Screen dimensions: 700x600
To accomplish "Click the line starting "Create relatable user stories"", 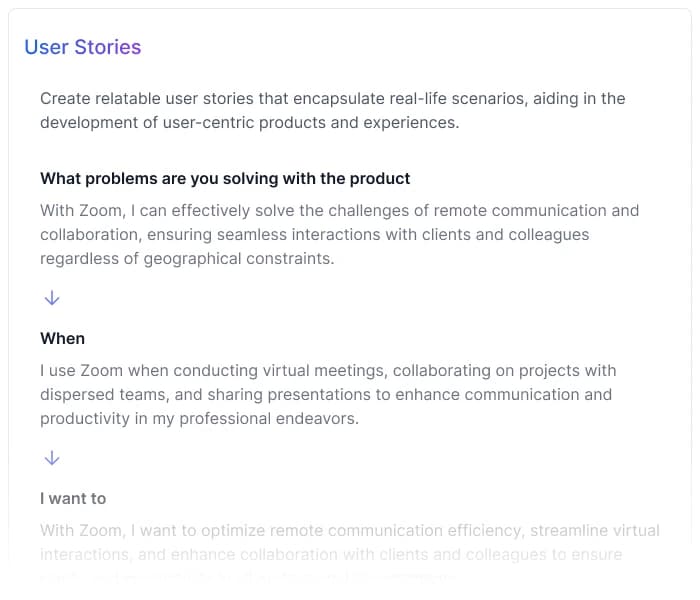I will coord(332,99).
